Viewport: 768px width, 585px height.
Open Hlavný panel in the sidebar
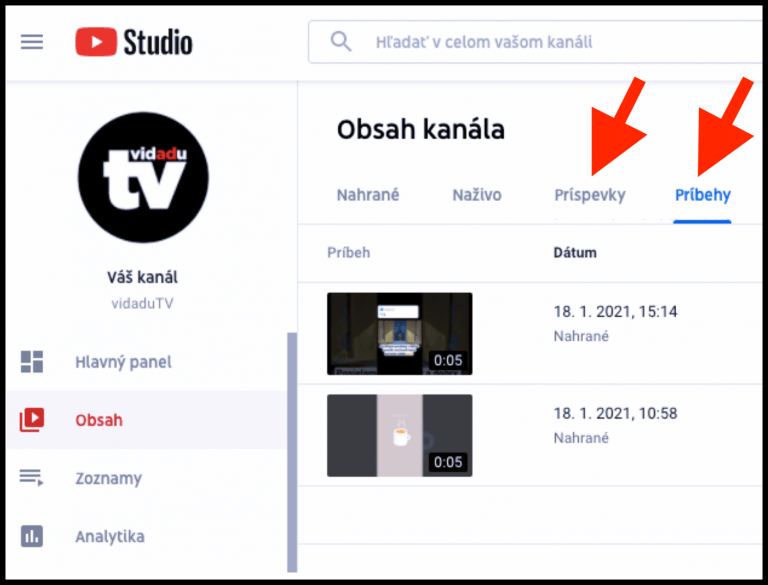123,362
